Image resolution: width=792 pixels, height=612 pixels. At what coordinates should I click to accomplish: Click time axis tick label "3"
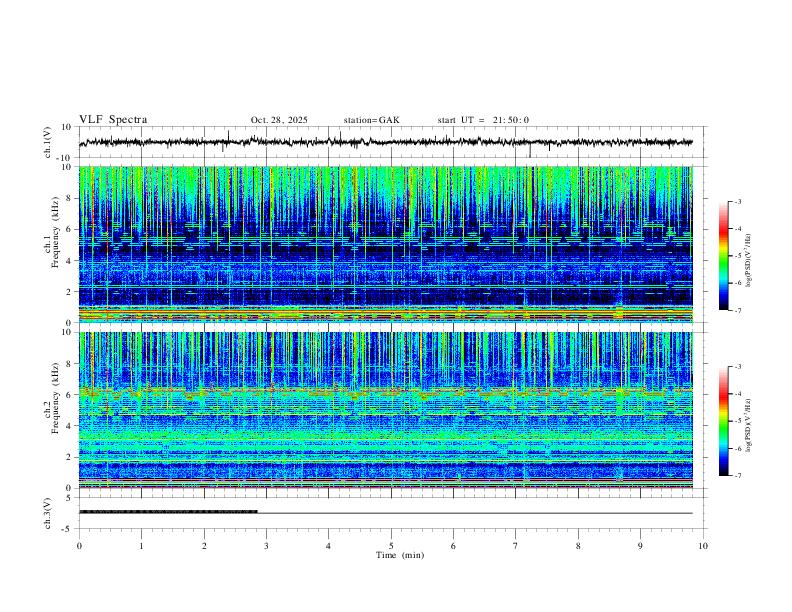click(x=266, y=546)
